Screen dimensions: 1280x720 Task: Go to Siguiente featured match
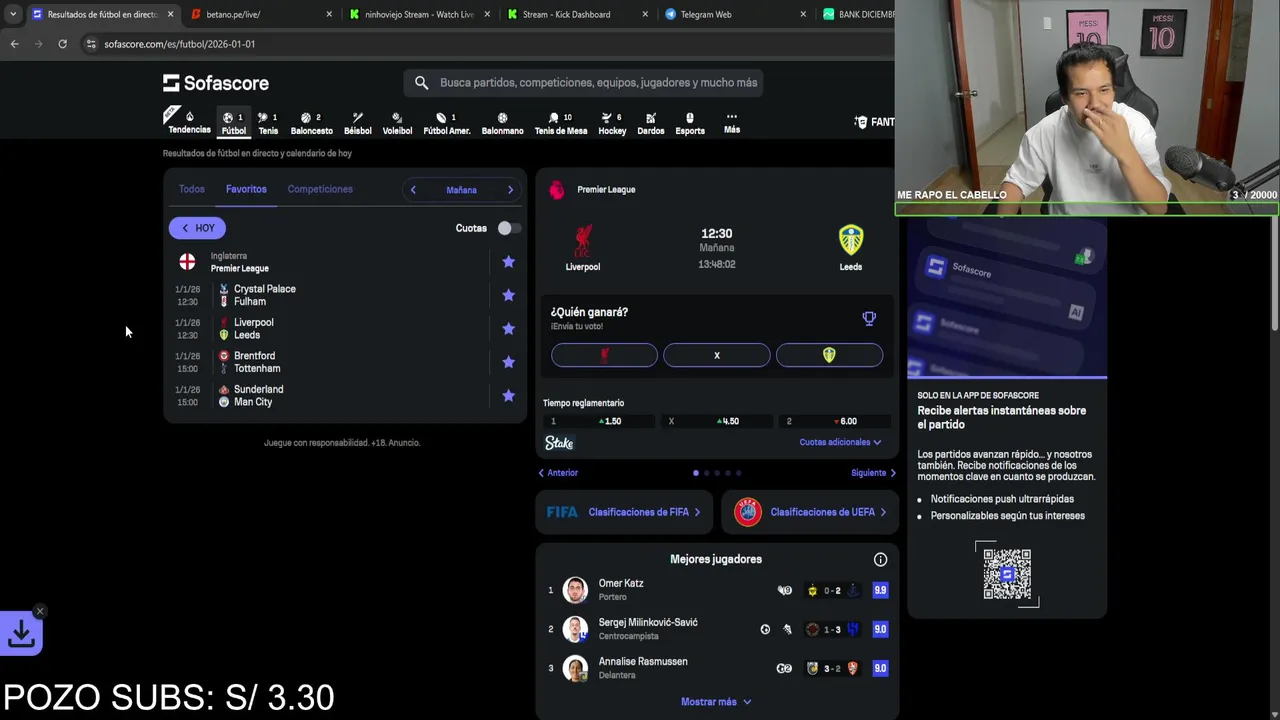(x=873, y=473)
